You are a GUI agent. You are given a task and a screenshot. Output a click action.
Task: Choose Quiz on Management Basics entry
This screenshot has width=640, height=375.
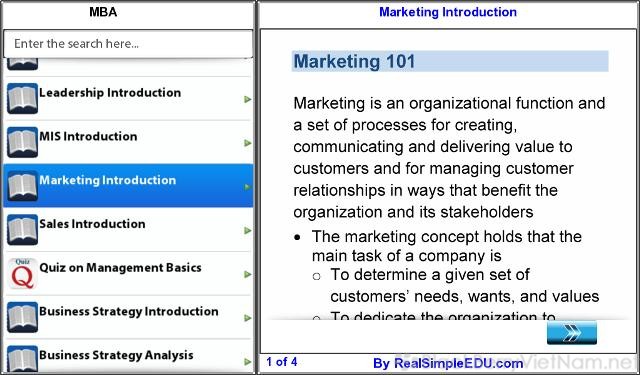(128, 273)
